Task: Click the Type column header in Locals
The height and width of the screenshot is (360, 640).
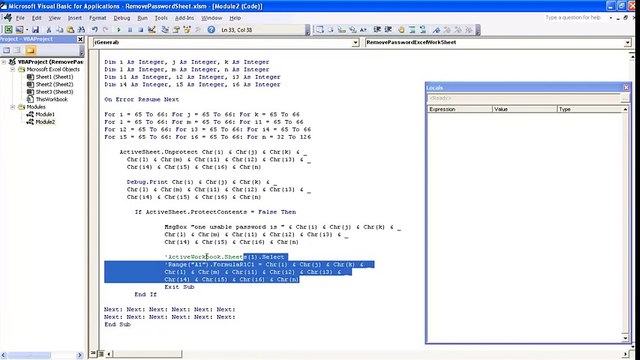Action: 590,109
